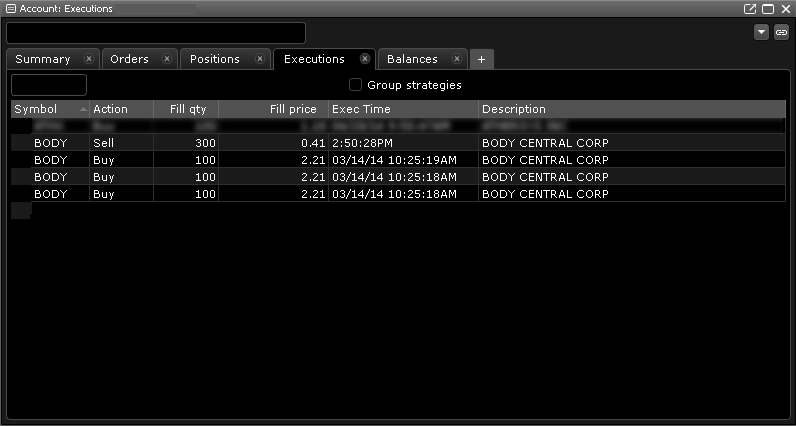
Task: Enable Group strategies checkbox
Action: [x=355, y=85]
